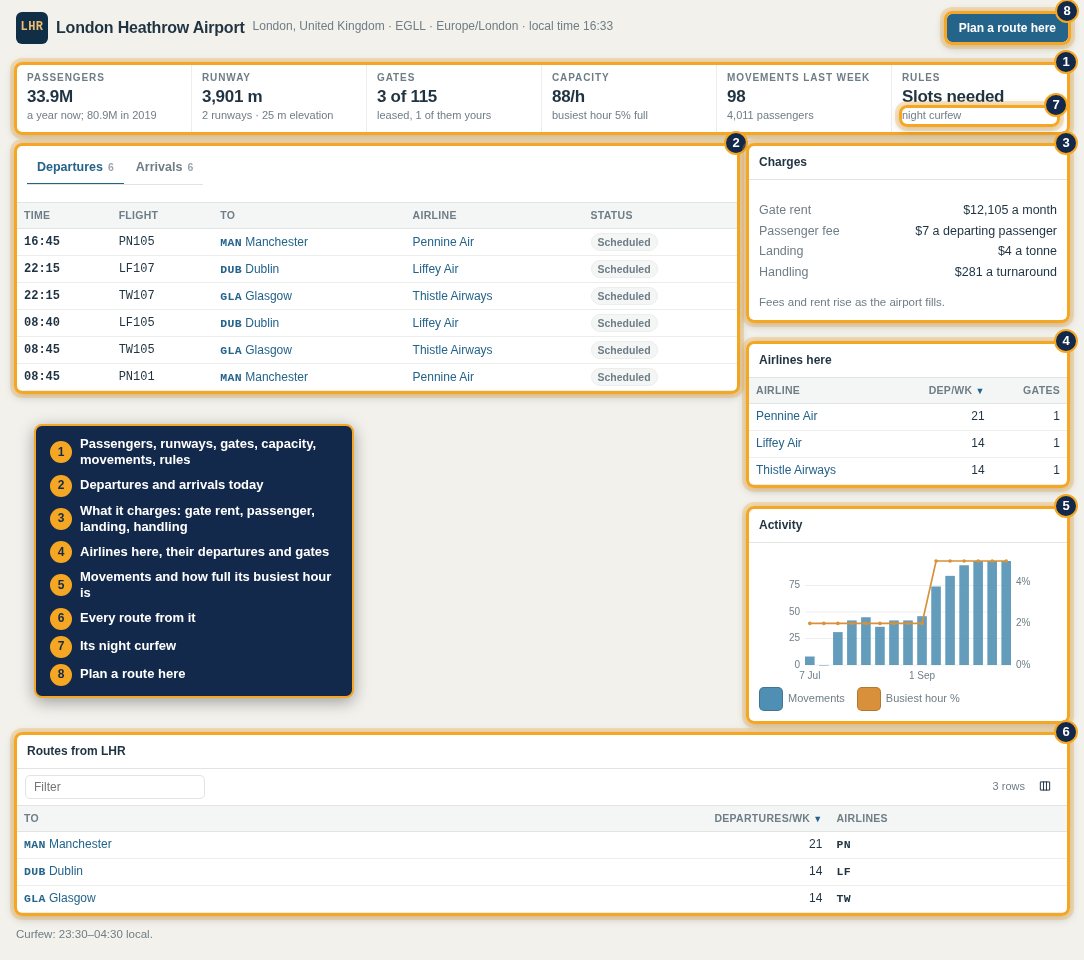Click the "3,901 m" runway value
Viewport: 1084px width, 960px height.
232,96
